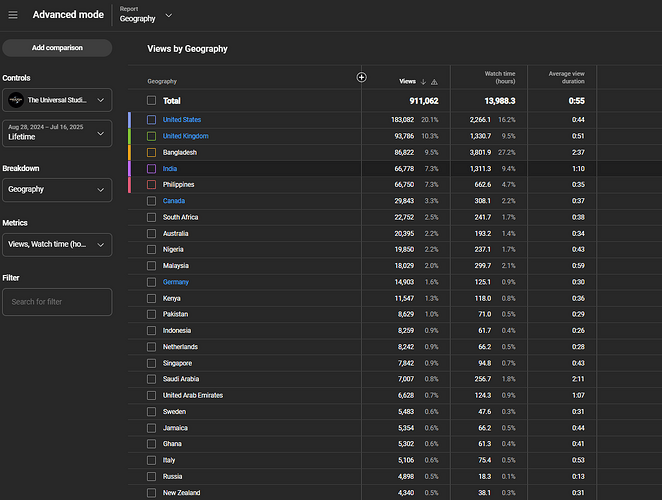Select the Singapore row name
Viewport: 662px width, 500px height.
177,363
